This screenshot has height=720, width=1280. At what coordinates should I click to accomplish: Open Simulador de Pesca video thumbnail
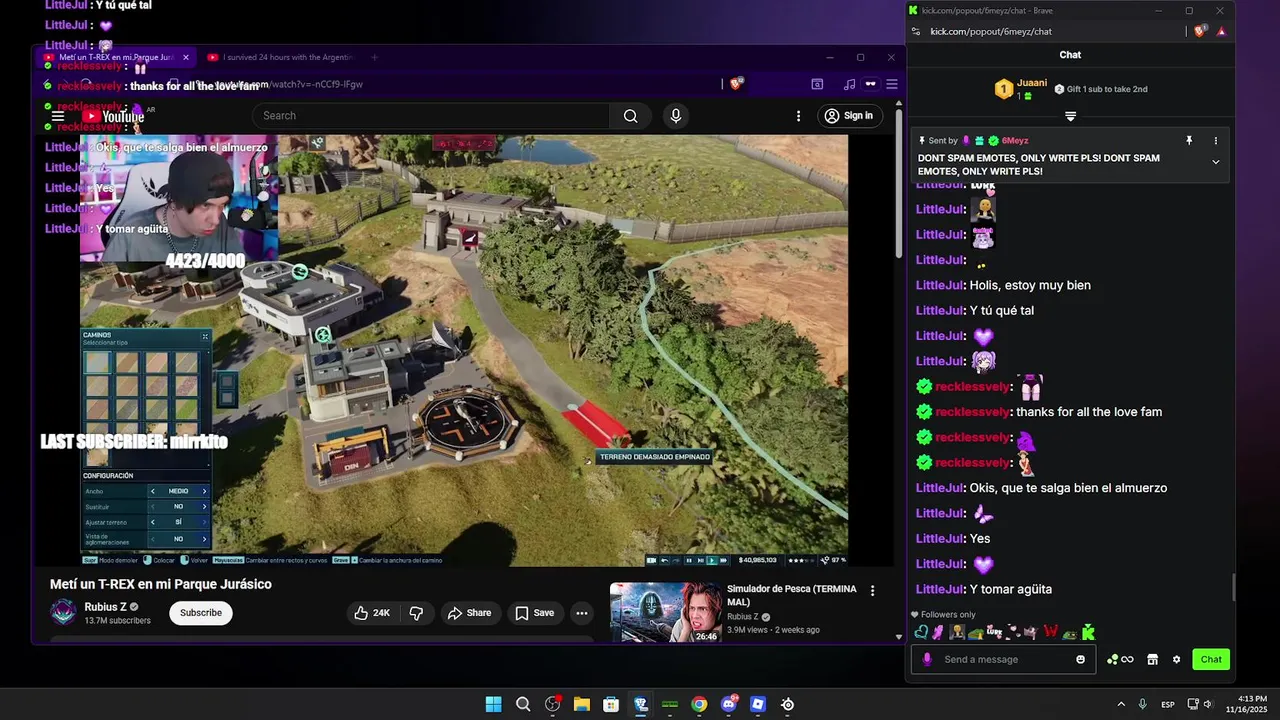666,612
